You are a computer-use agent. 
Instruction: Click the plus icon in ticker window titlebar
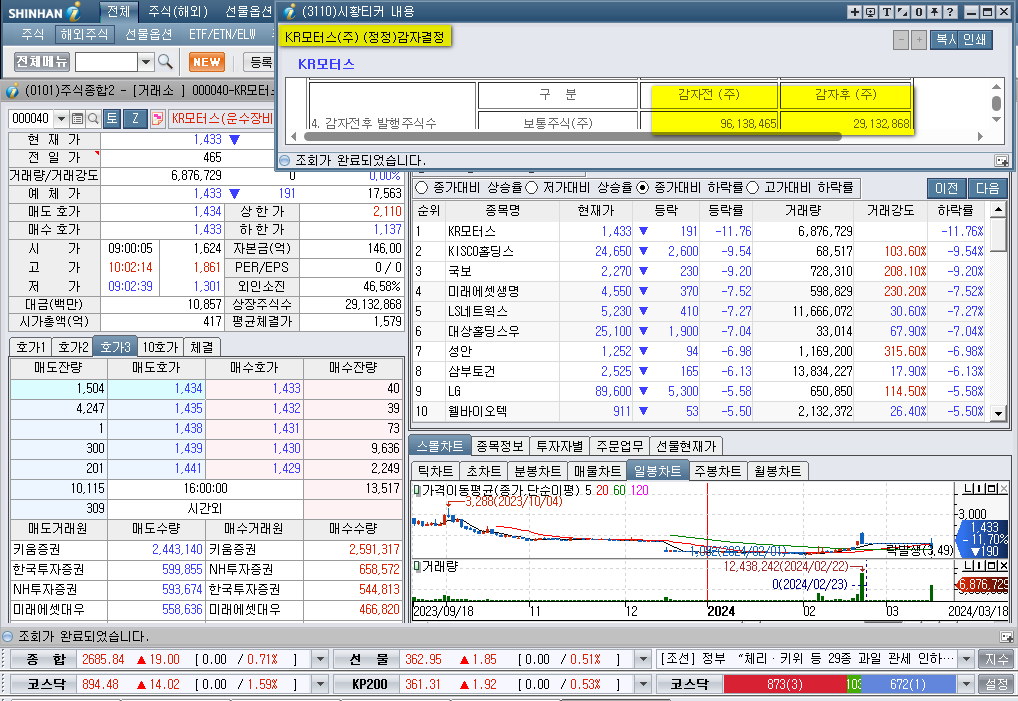coord(854,12)
